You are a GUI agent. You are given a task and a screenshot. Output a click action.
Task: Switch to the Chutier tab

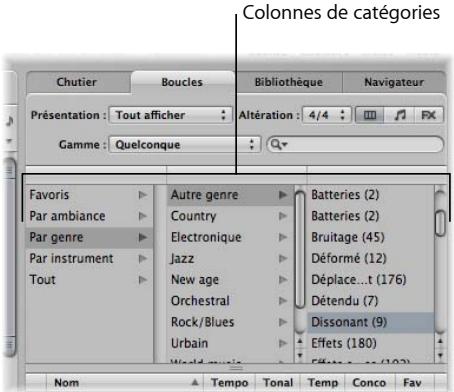point(77,82)
